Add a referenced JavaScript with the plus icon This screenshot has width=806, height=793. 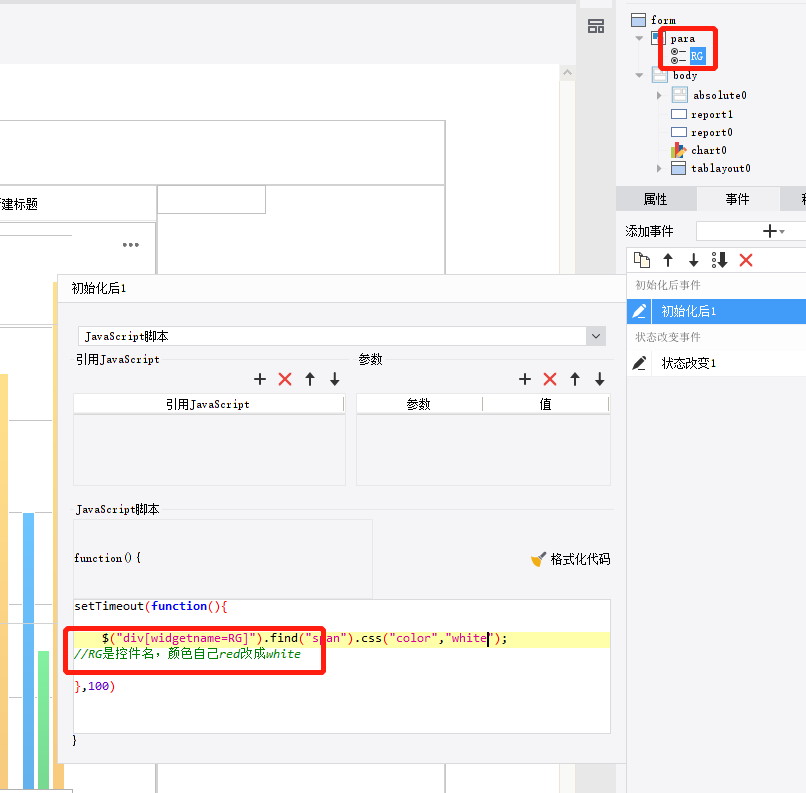[x=260, y=379]
